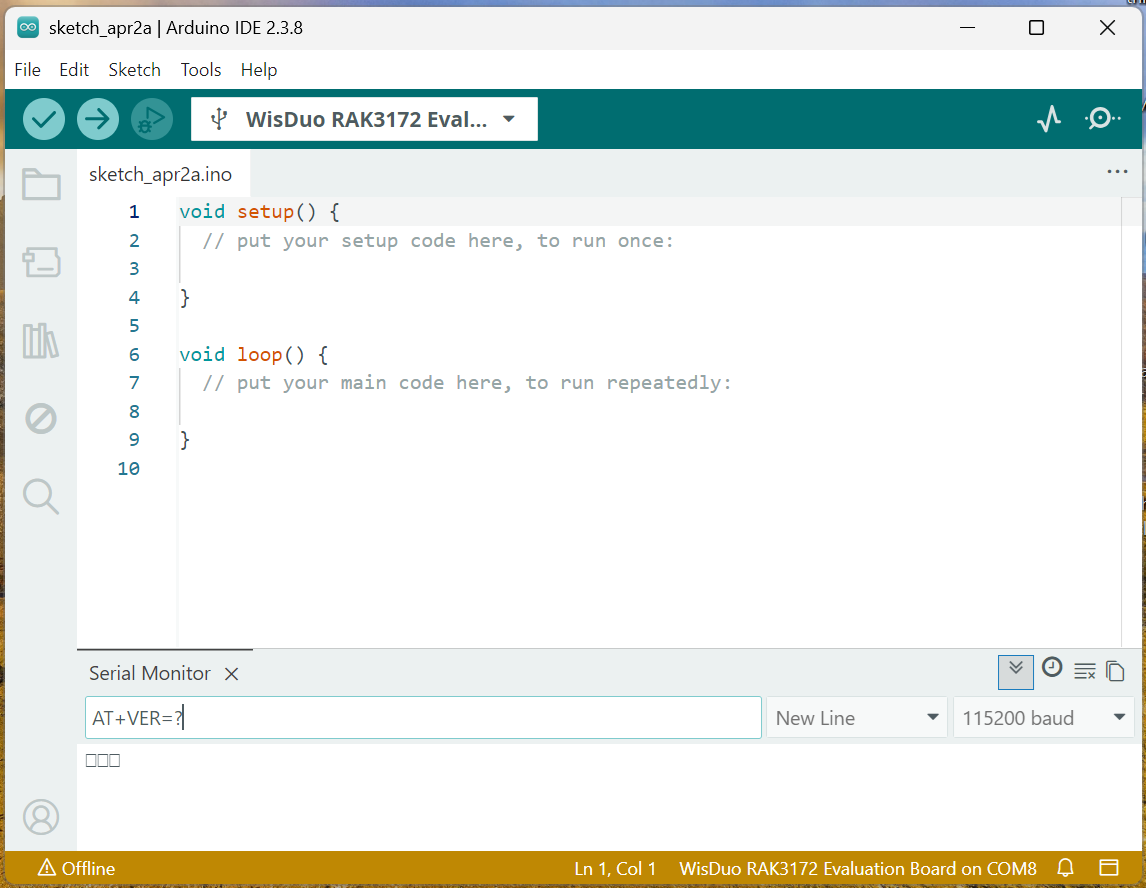Open the notifications bell in status bar
Image resolution: width=1146 pixels, height=888 pixels.
(1066, 868)
